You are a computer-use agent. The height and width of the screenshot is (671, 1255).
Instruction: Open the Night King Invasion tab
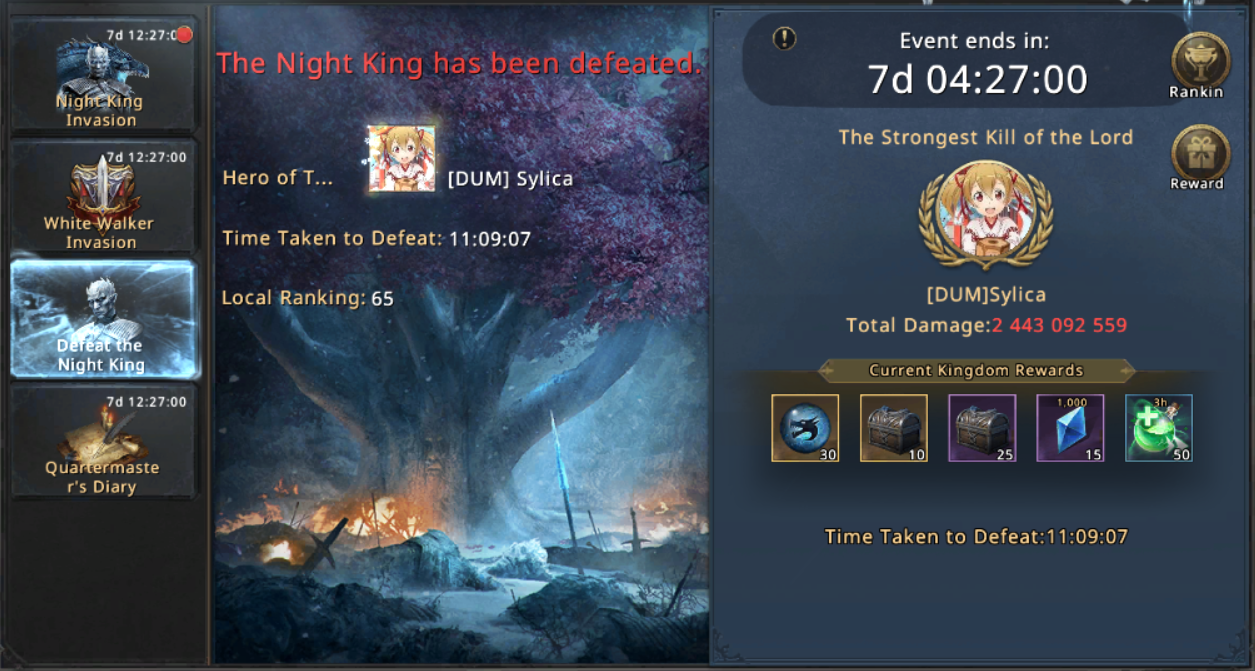pos(104,74)
